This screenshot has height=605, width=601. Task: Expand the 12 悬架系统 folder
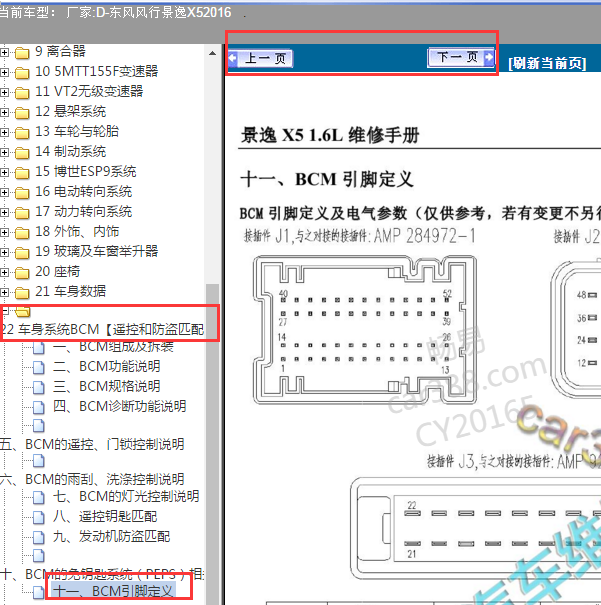pos(4,112)
